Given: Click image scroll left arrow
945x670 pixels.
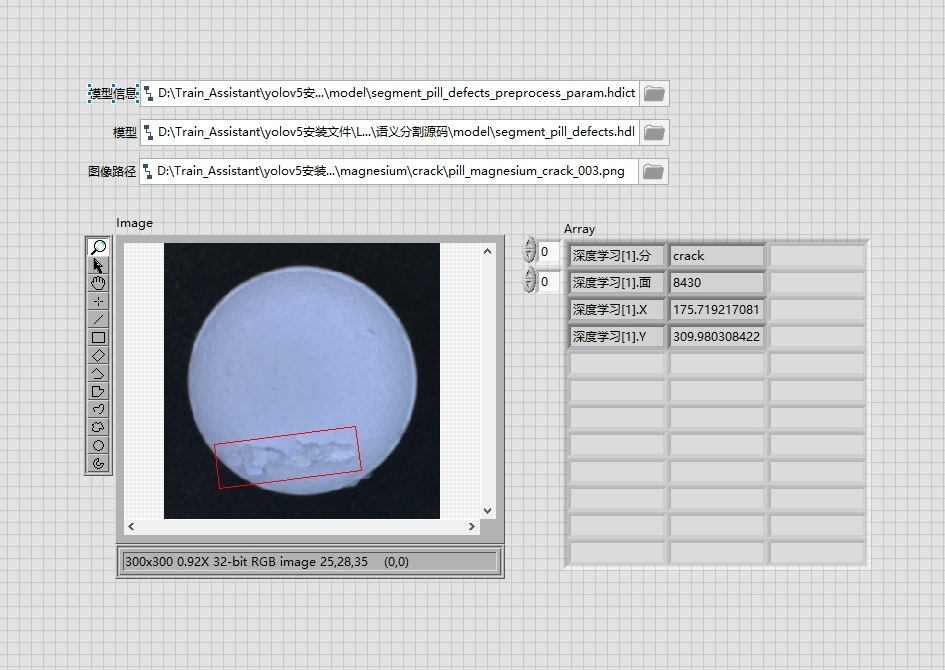Looking at the screenshot, I should coord(131,527).
